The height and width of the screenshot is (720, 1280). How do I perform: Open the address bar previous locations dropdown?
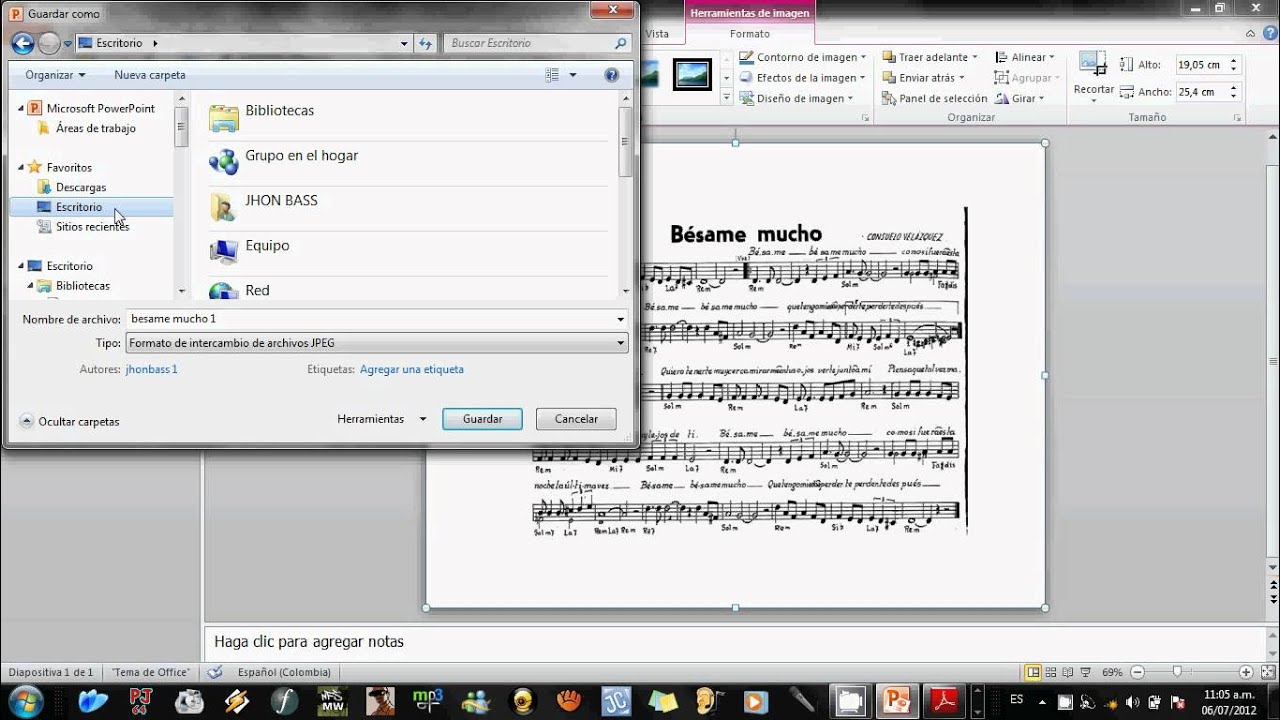(404, 43)
